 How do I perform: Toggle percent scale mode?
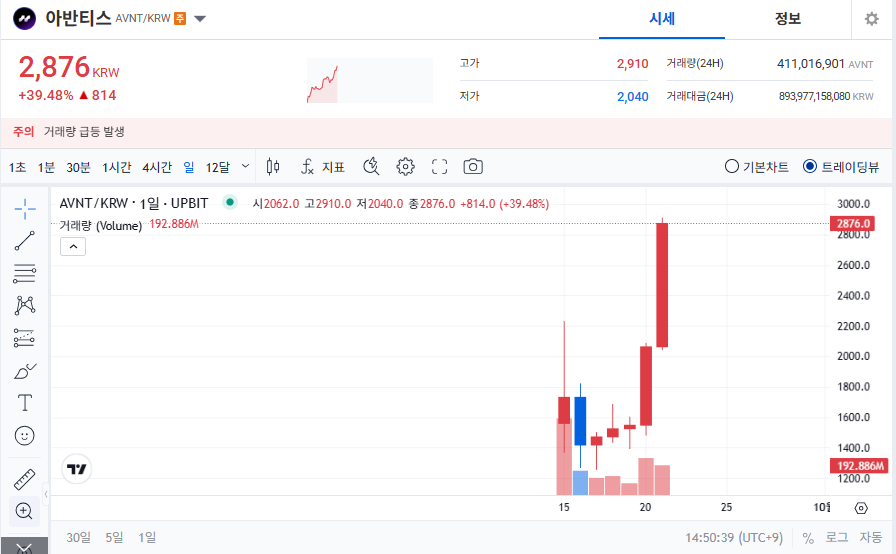pos(808,538)
